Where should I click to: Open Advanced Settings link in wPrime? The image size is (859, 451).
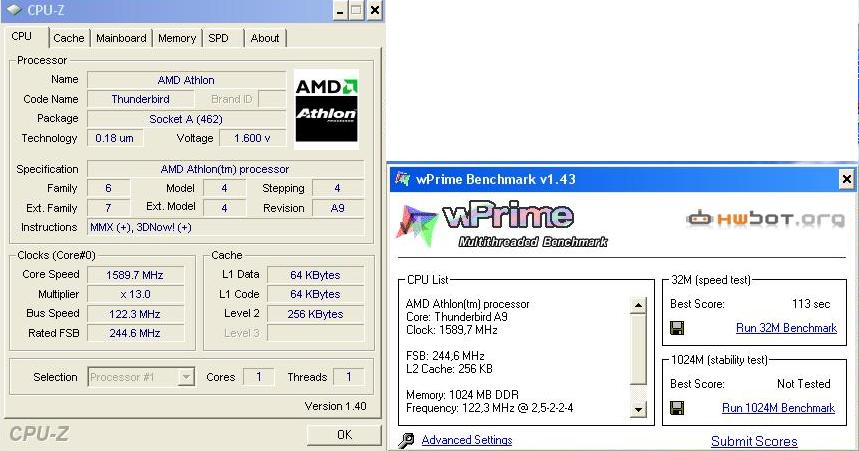(467, 440)
